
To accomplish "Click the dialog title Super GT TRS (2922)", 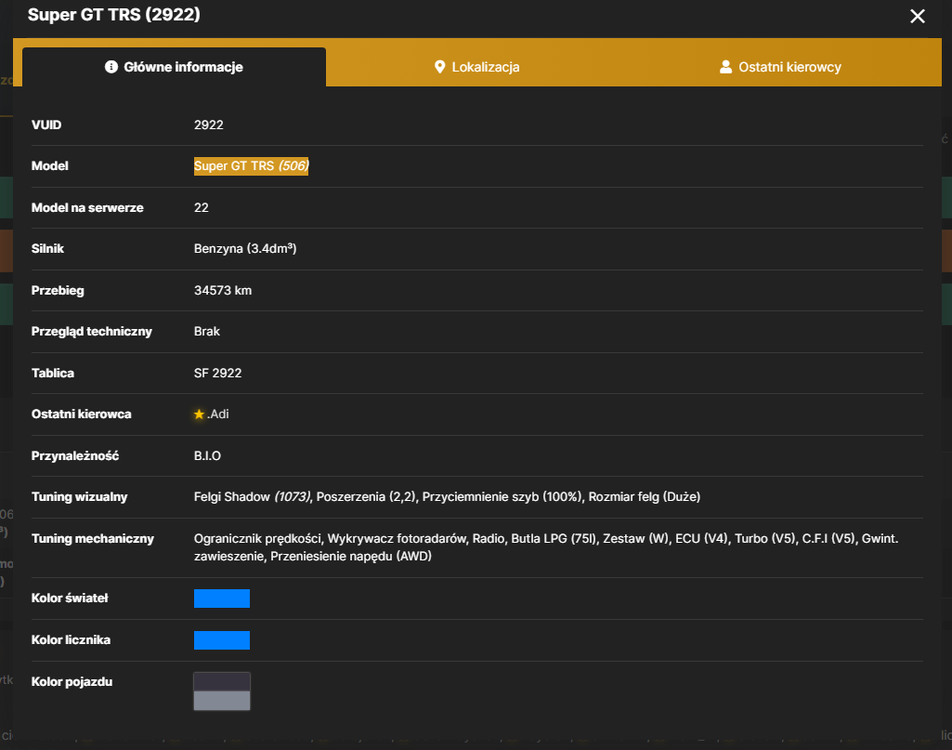I will pyautogui.click(x=114, y=15).
